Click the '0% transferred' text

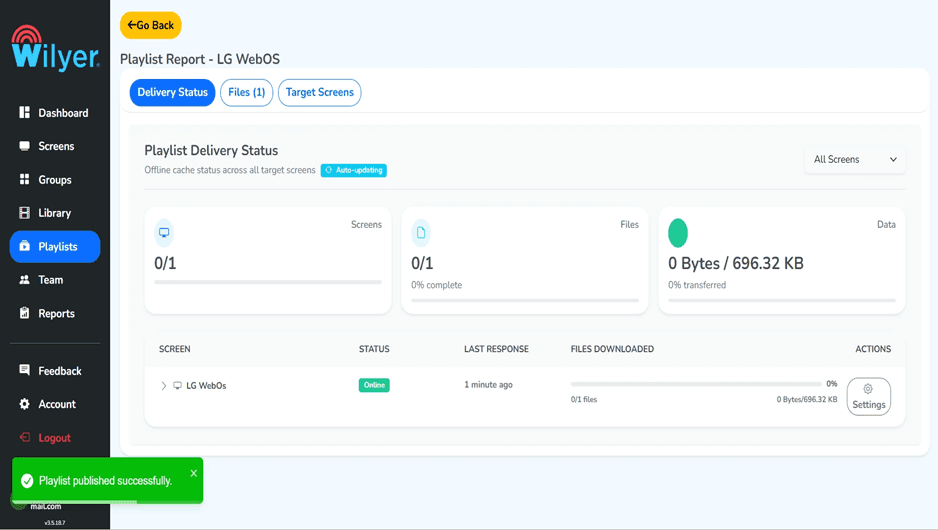pos(697,285)
